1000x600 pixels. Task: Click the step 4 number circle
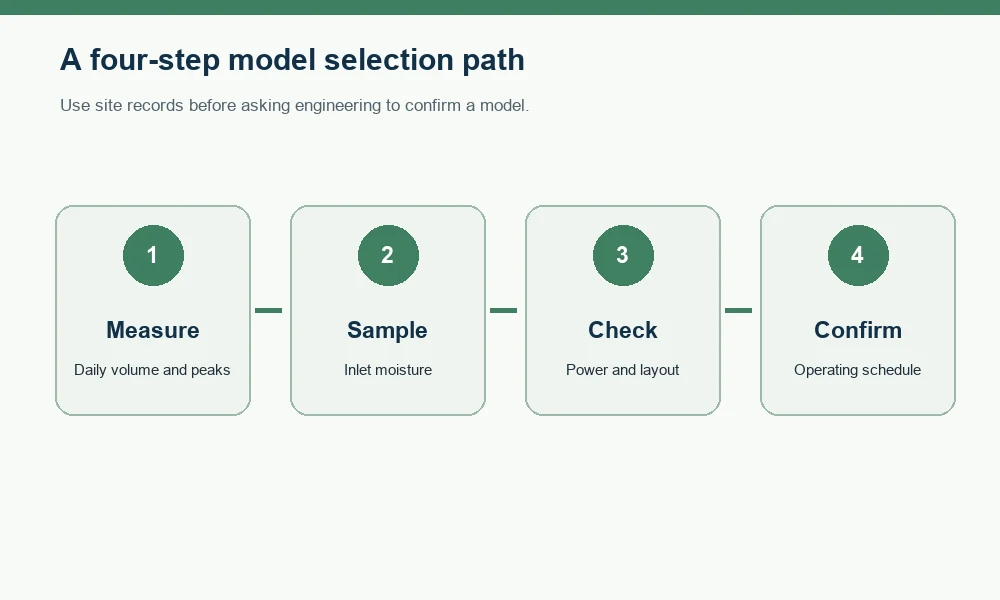click(x=858, y=255)
